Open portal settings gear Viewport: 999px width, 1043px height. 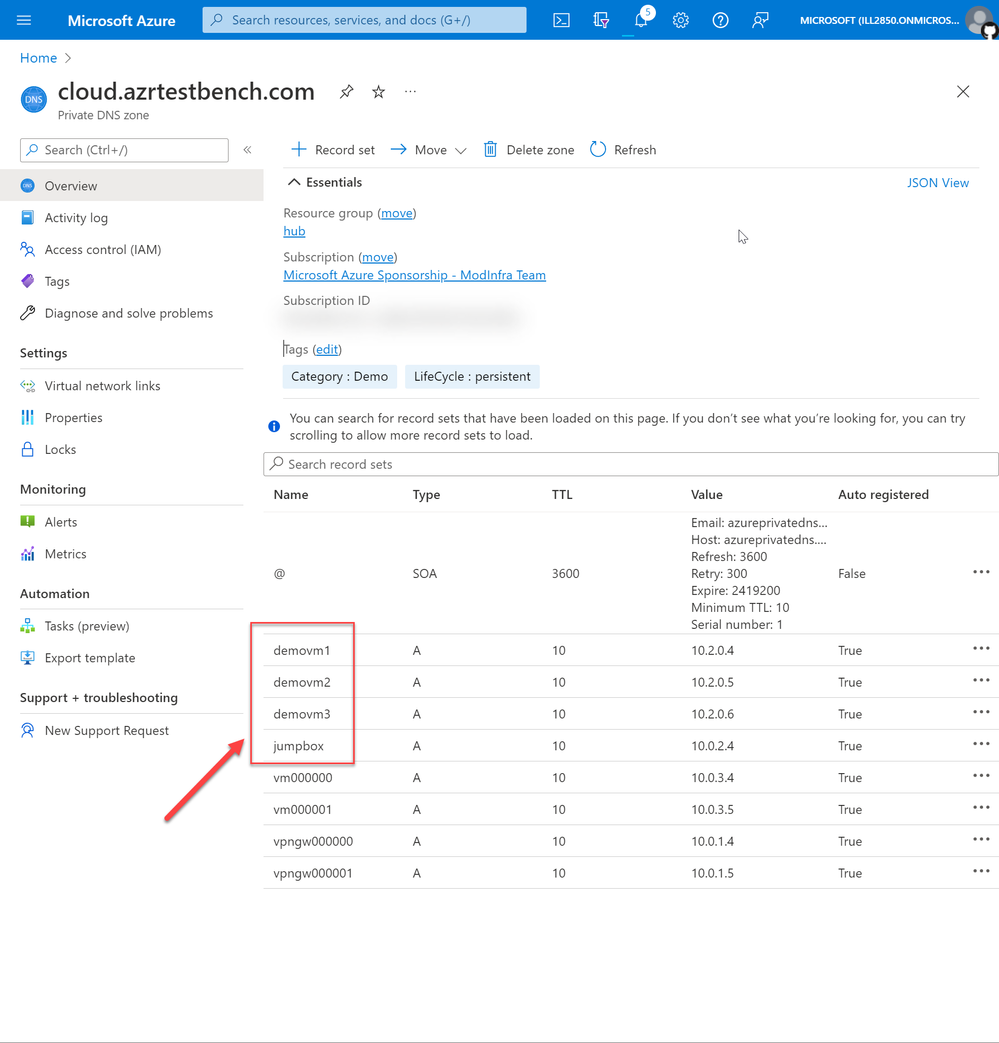coord(680,21)
